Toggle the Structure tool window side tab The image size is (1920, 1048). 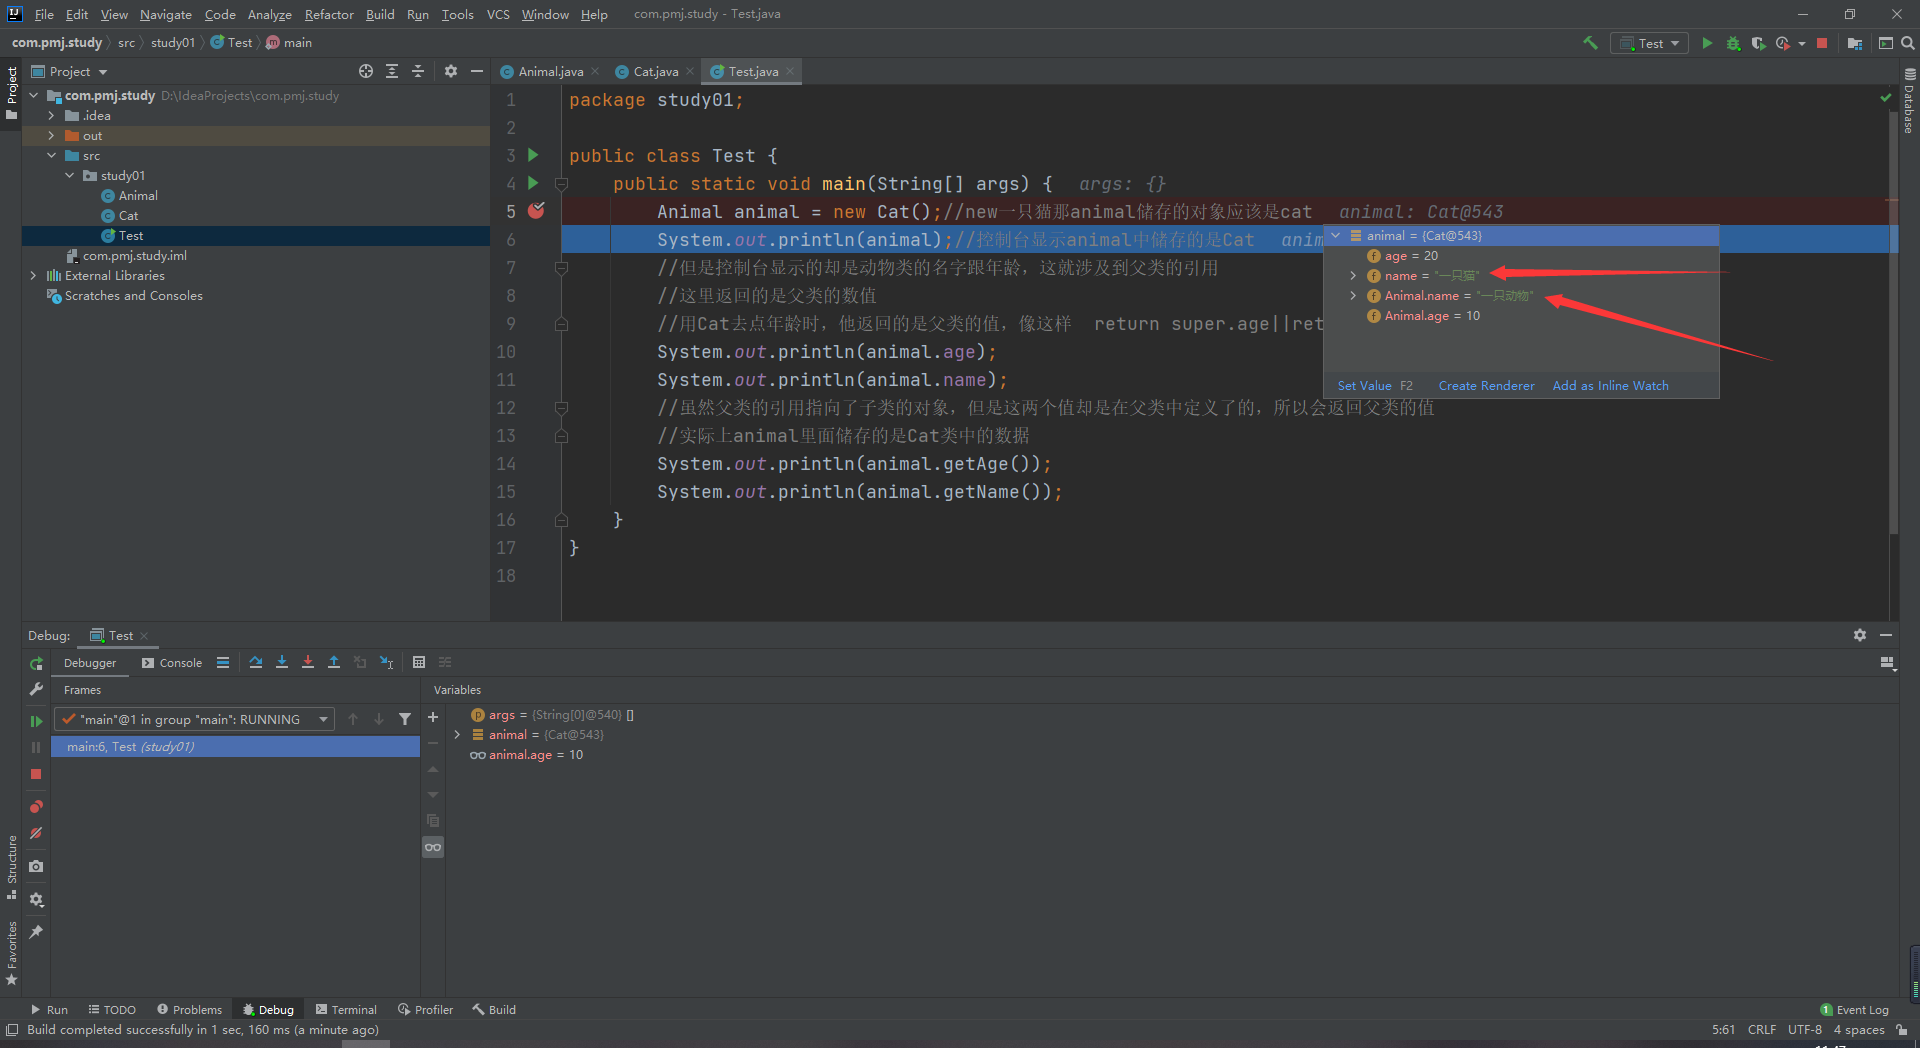coord(11,866)
